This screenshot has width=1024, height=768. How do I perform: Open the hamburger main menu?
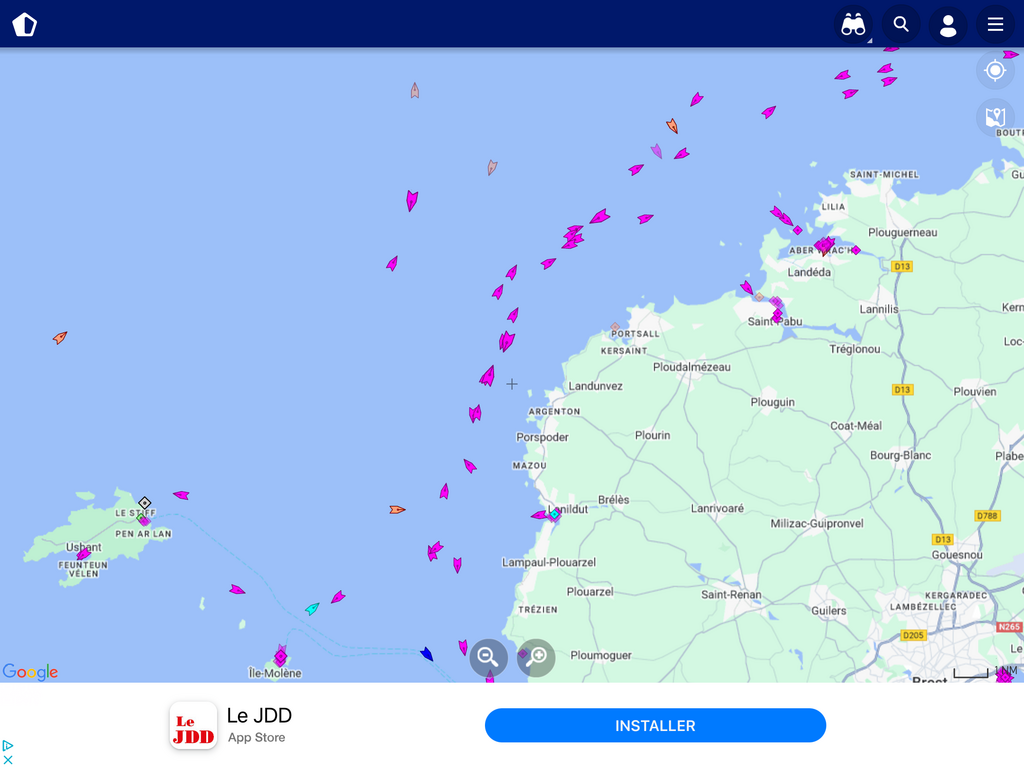[995, 25]
